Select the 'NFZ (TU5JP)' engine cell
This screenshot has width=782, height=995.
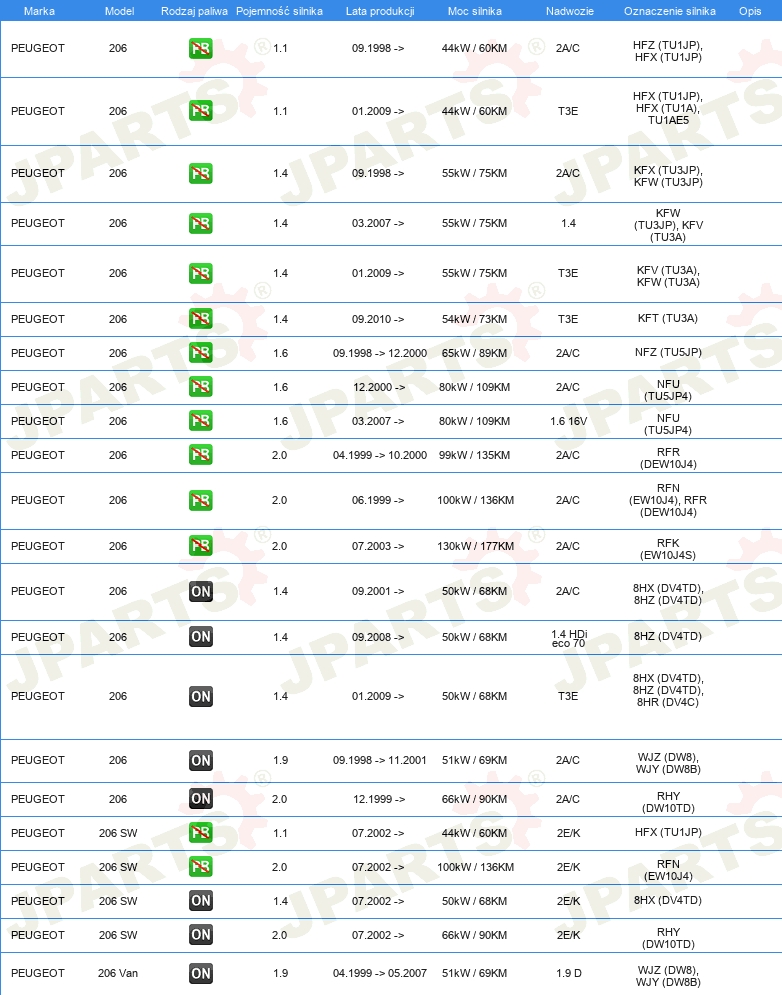668,352
